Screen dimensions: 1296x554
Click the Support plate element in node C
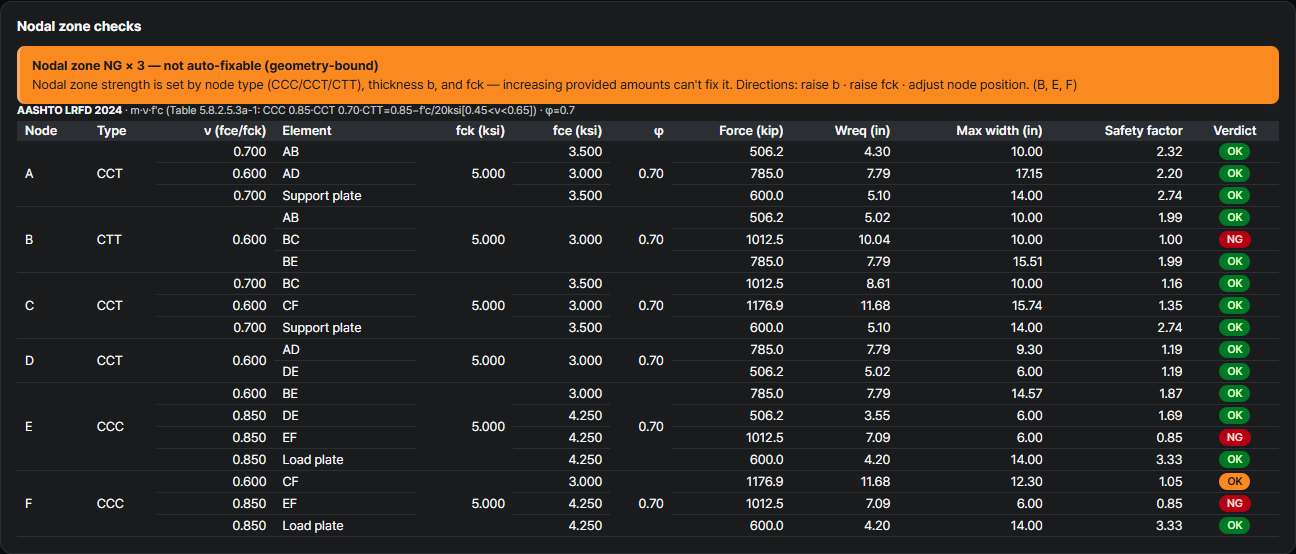[x=322, y=328]
